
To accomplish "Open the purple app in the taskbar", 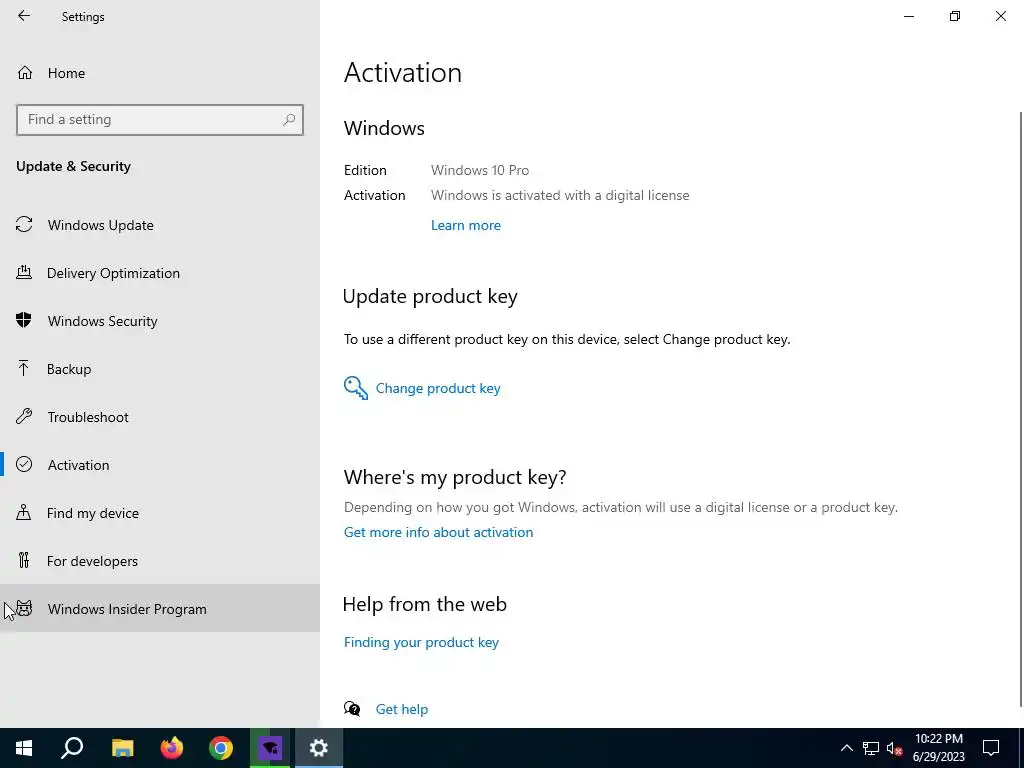I will (270, 748).
